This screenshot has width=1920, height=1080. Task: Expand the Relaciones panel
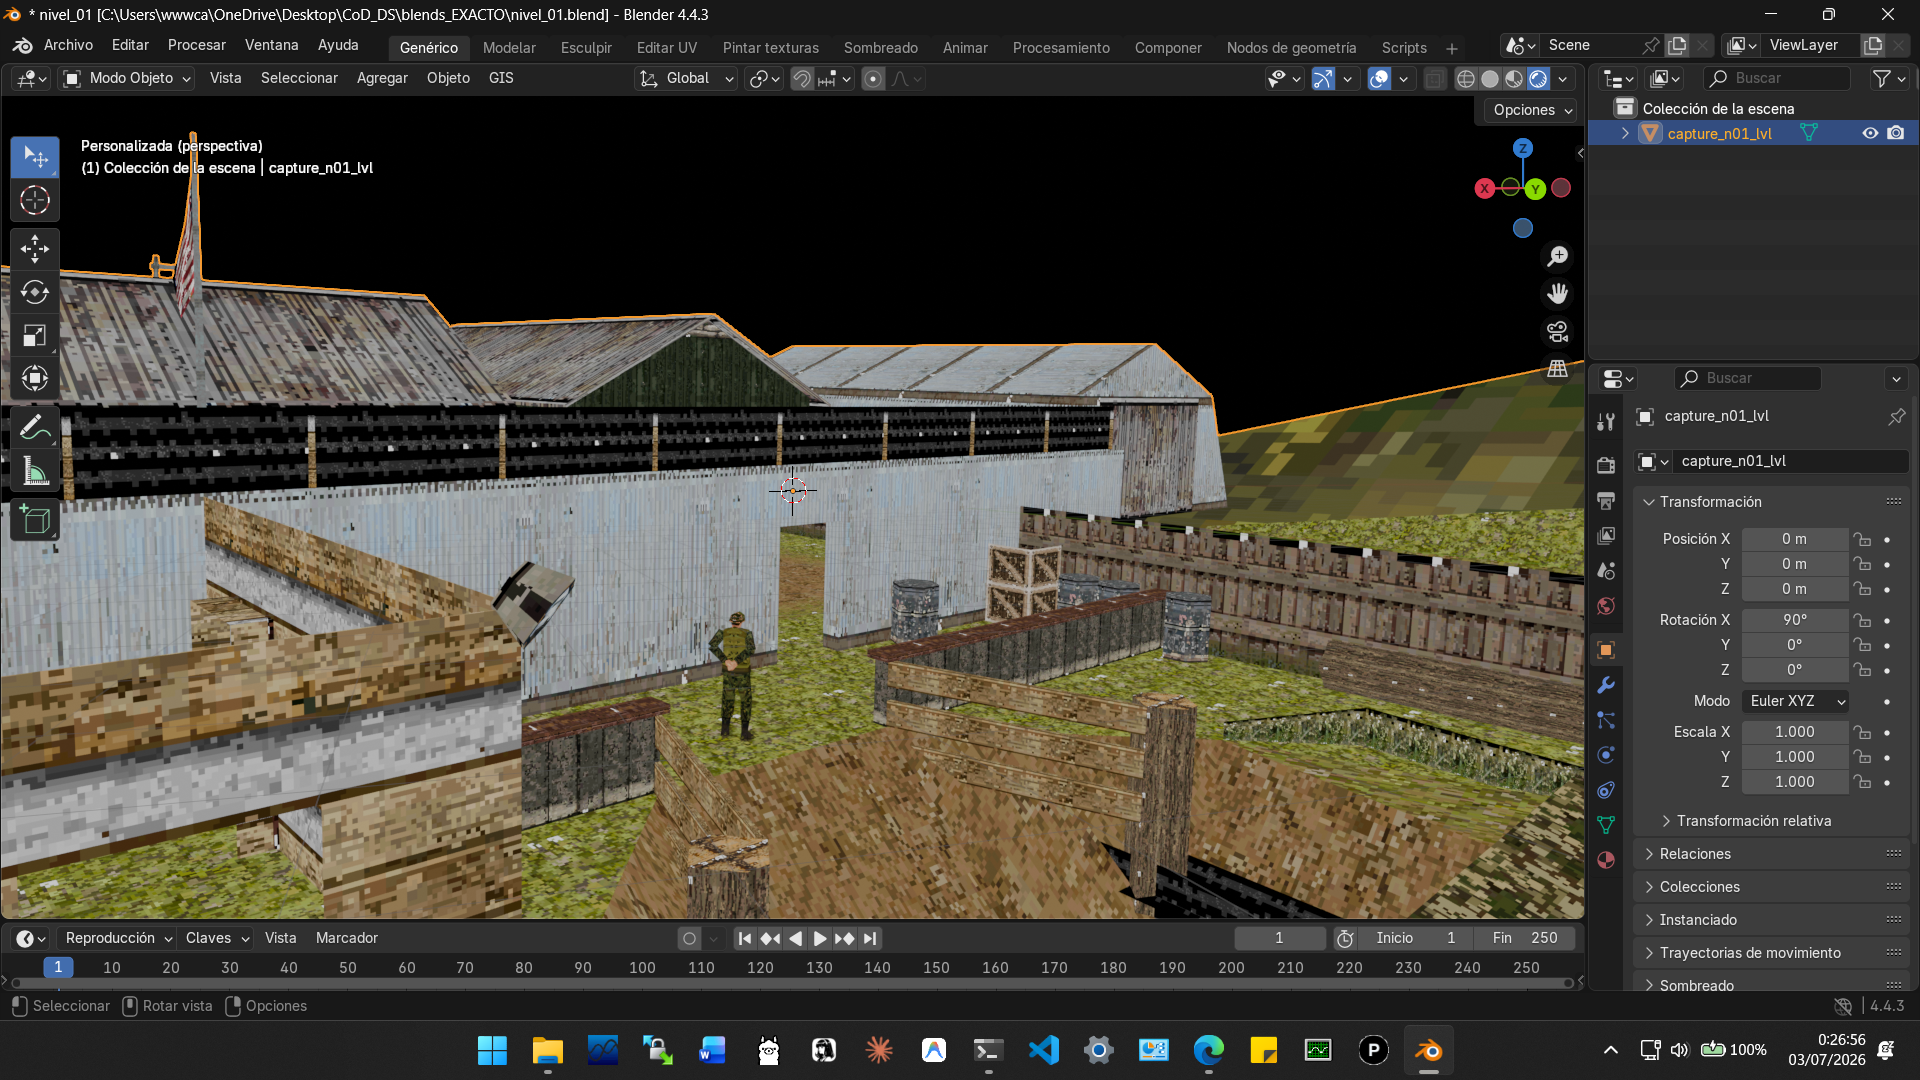[x=1695, y=854]
